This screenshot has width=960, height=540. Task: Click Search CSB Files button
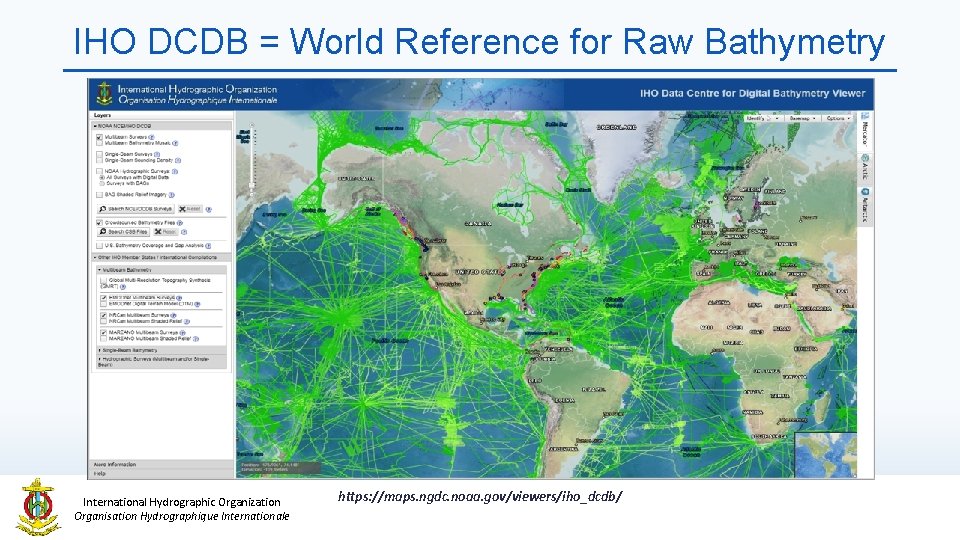tap(123, 232)
